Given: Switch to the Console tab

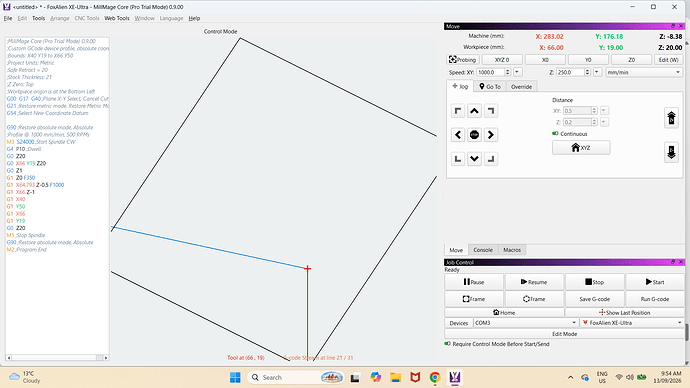Looking at the screenshot, I should (x=483, y=250).
